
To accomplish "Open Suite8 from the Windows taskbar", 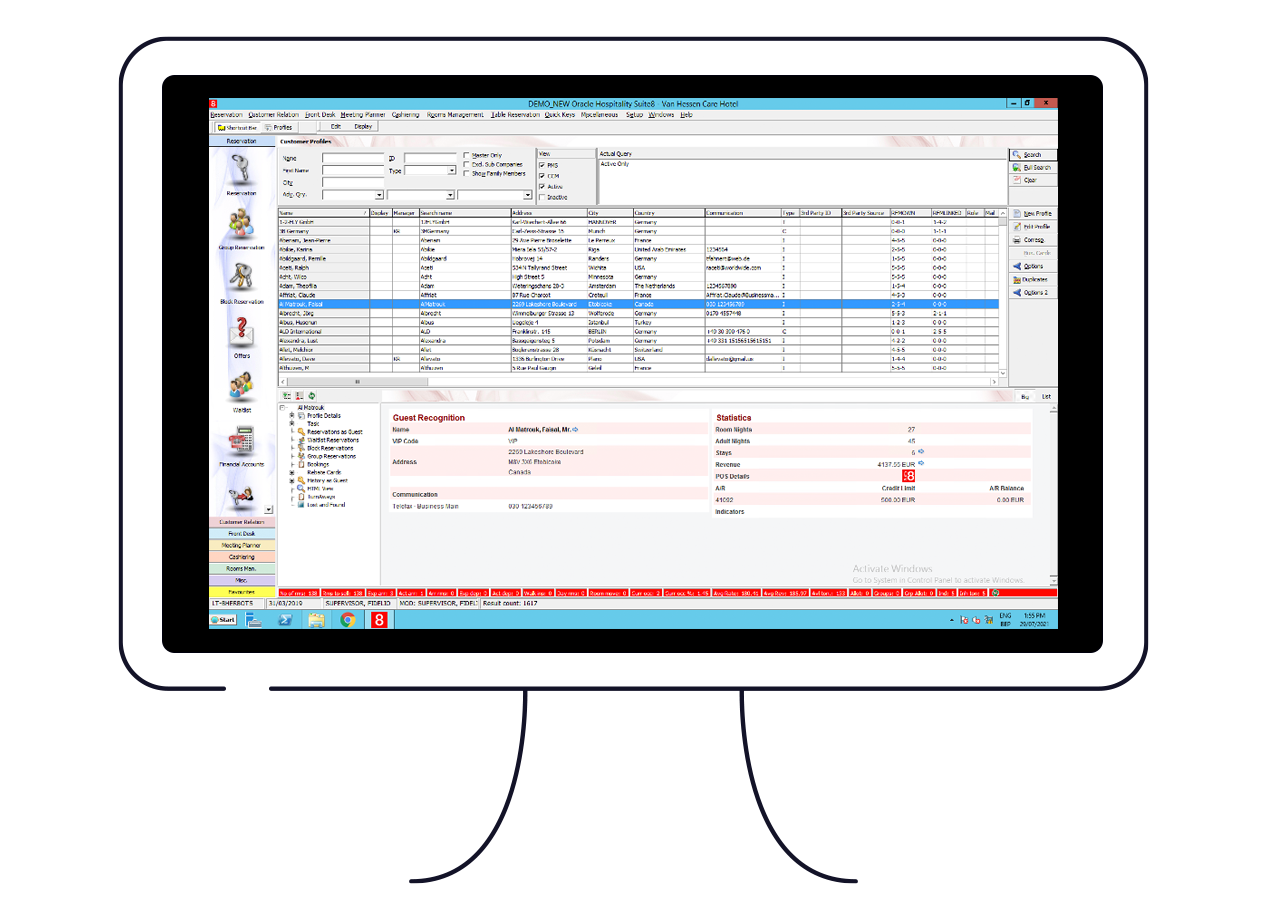I will click(379, 620).
